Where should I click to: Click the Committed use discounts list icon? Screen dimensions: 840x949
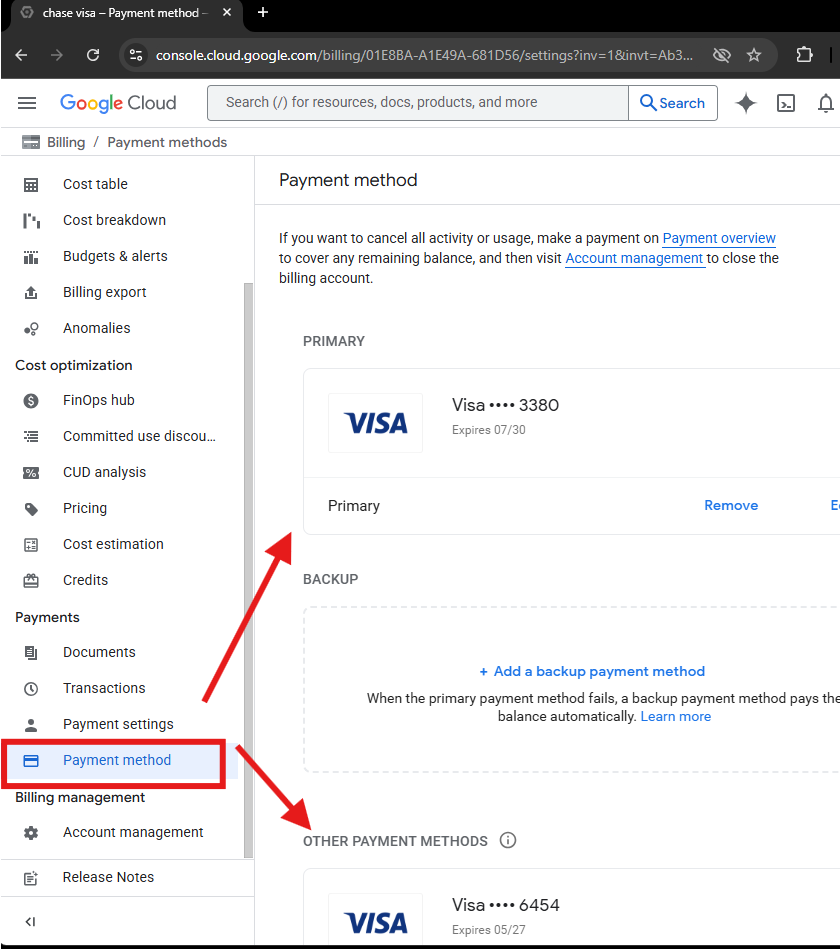tap(31, 436)
